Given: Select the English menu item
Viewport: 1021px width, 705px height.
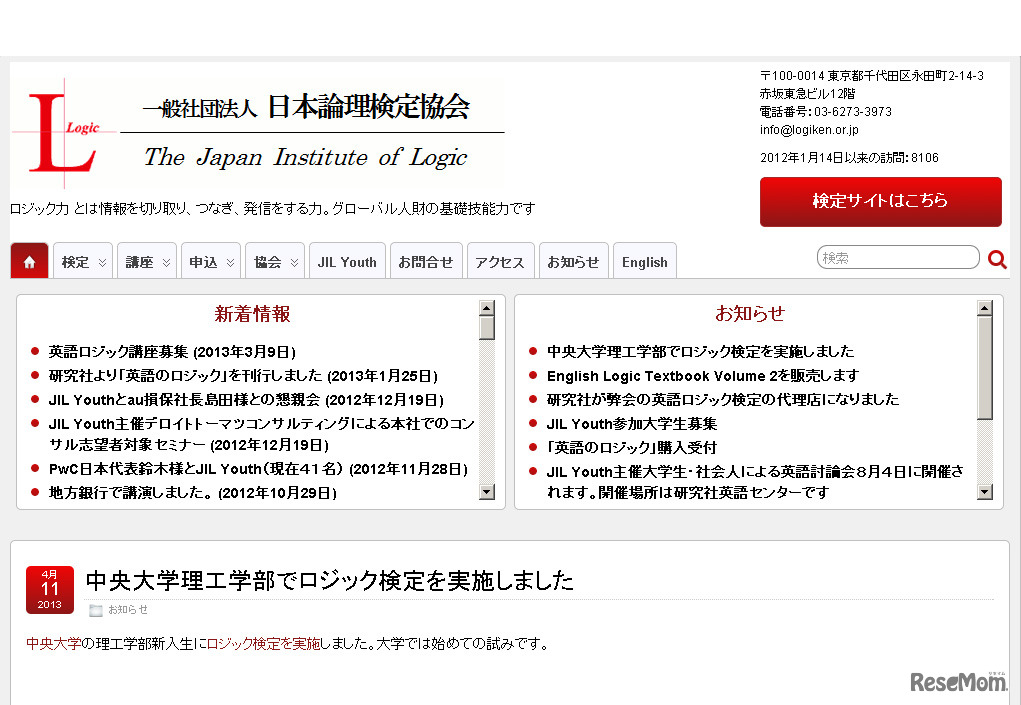Looking at the screenshot, I should click(x=644, y=261).
